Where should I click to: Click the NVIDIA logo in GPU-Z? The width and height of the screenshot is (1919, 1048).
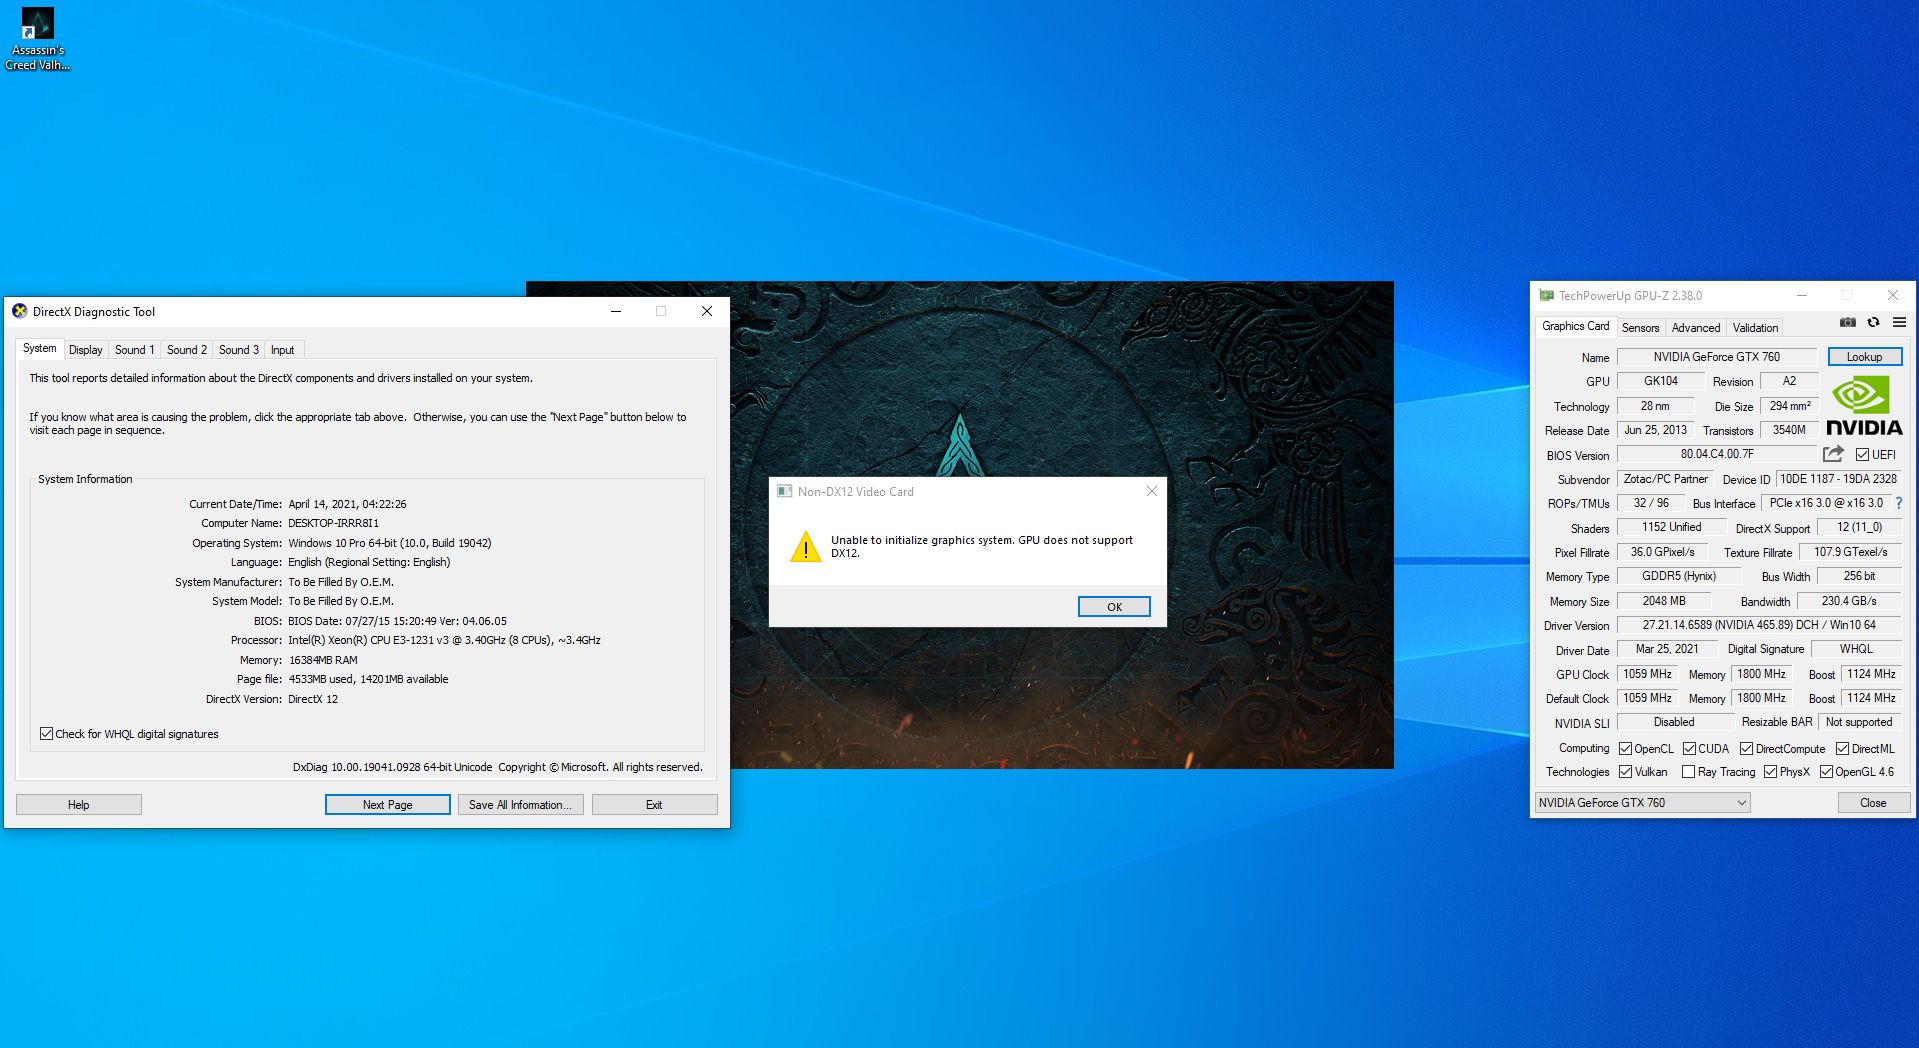[1864, 406]
